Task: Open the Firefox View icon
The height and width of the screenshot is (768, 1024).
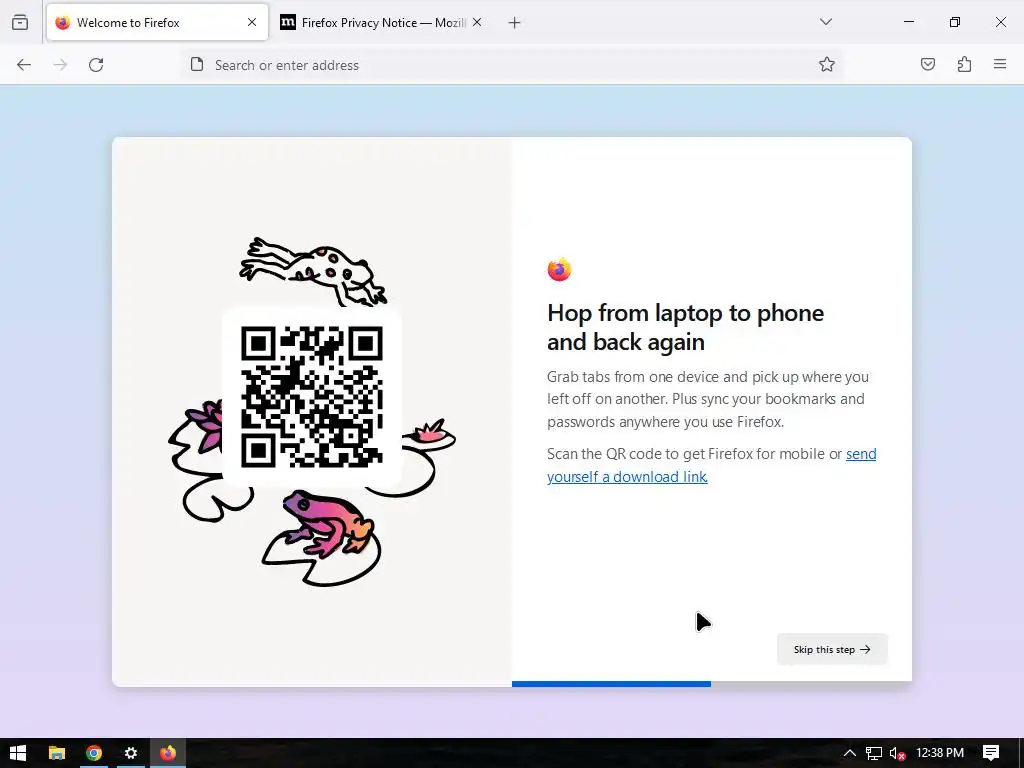Action: [20, 22]
